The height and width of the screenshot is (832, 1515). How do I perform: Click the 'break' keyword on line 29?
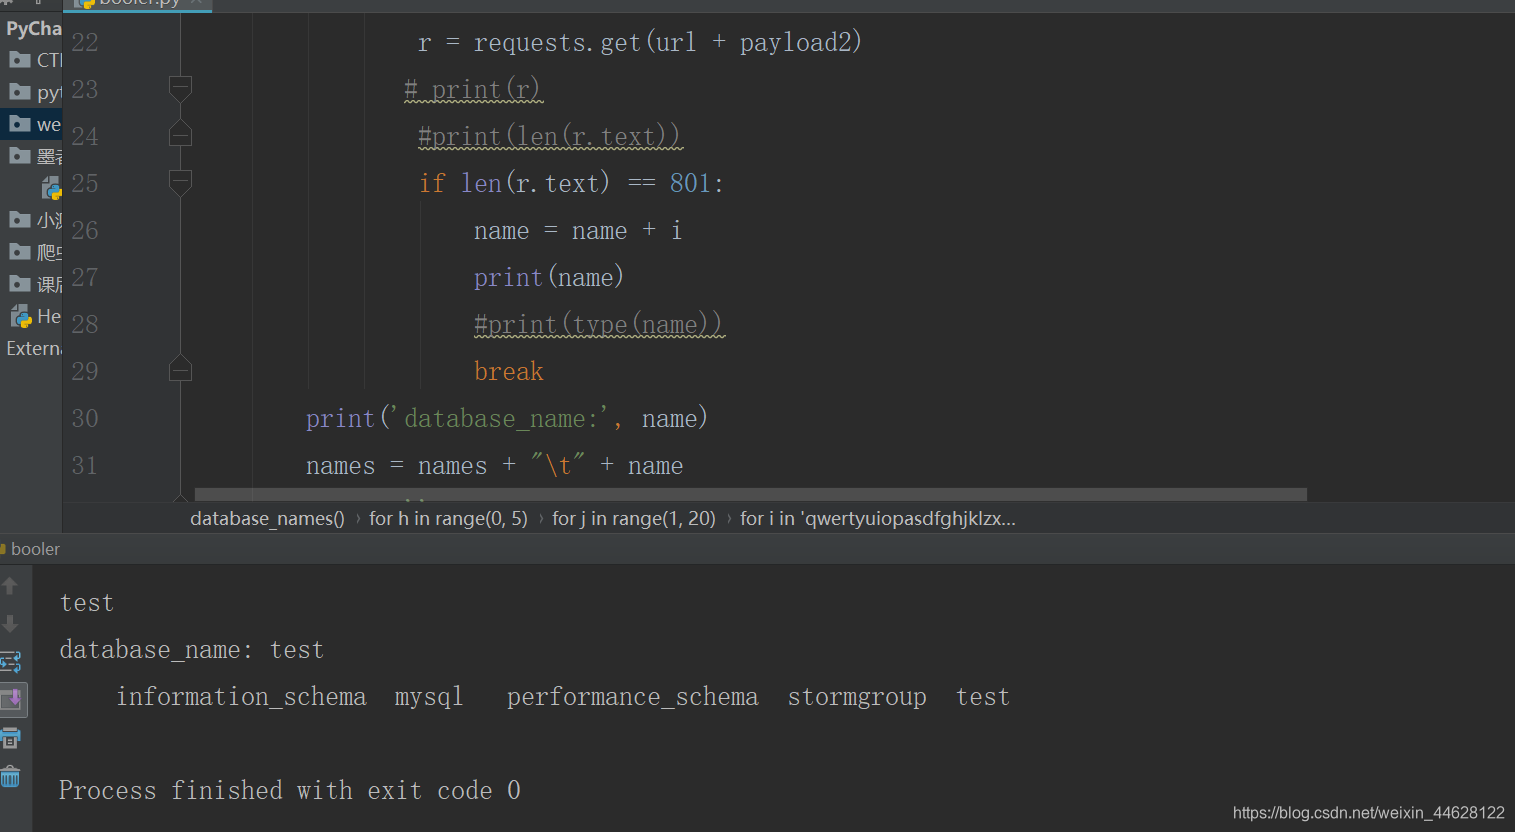click(508, 371)
